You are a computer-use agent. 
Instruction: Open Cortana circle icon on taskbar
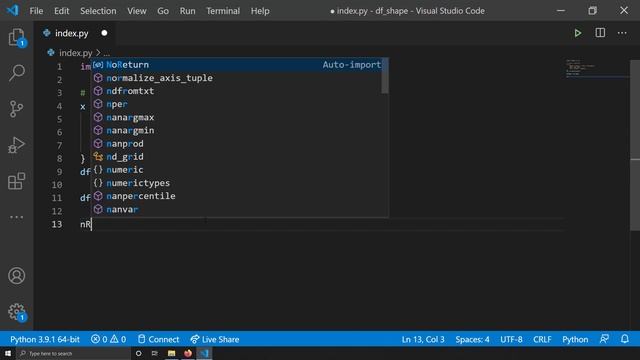(138, 353)
